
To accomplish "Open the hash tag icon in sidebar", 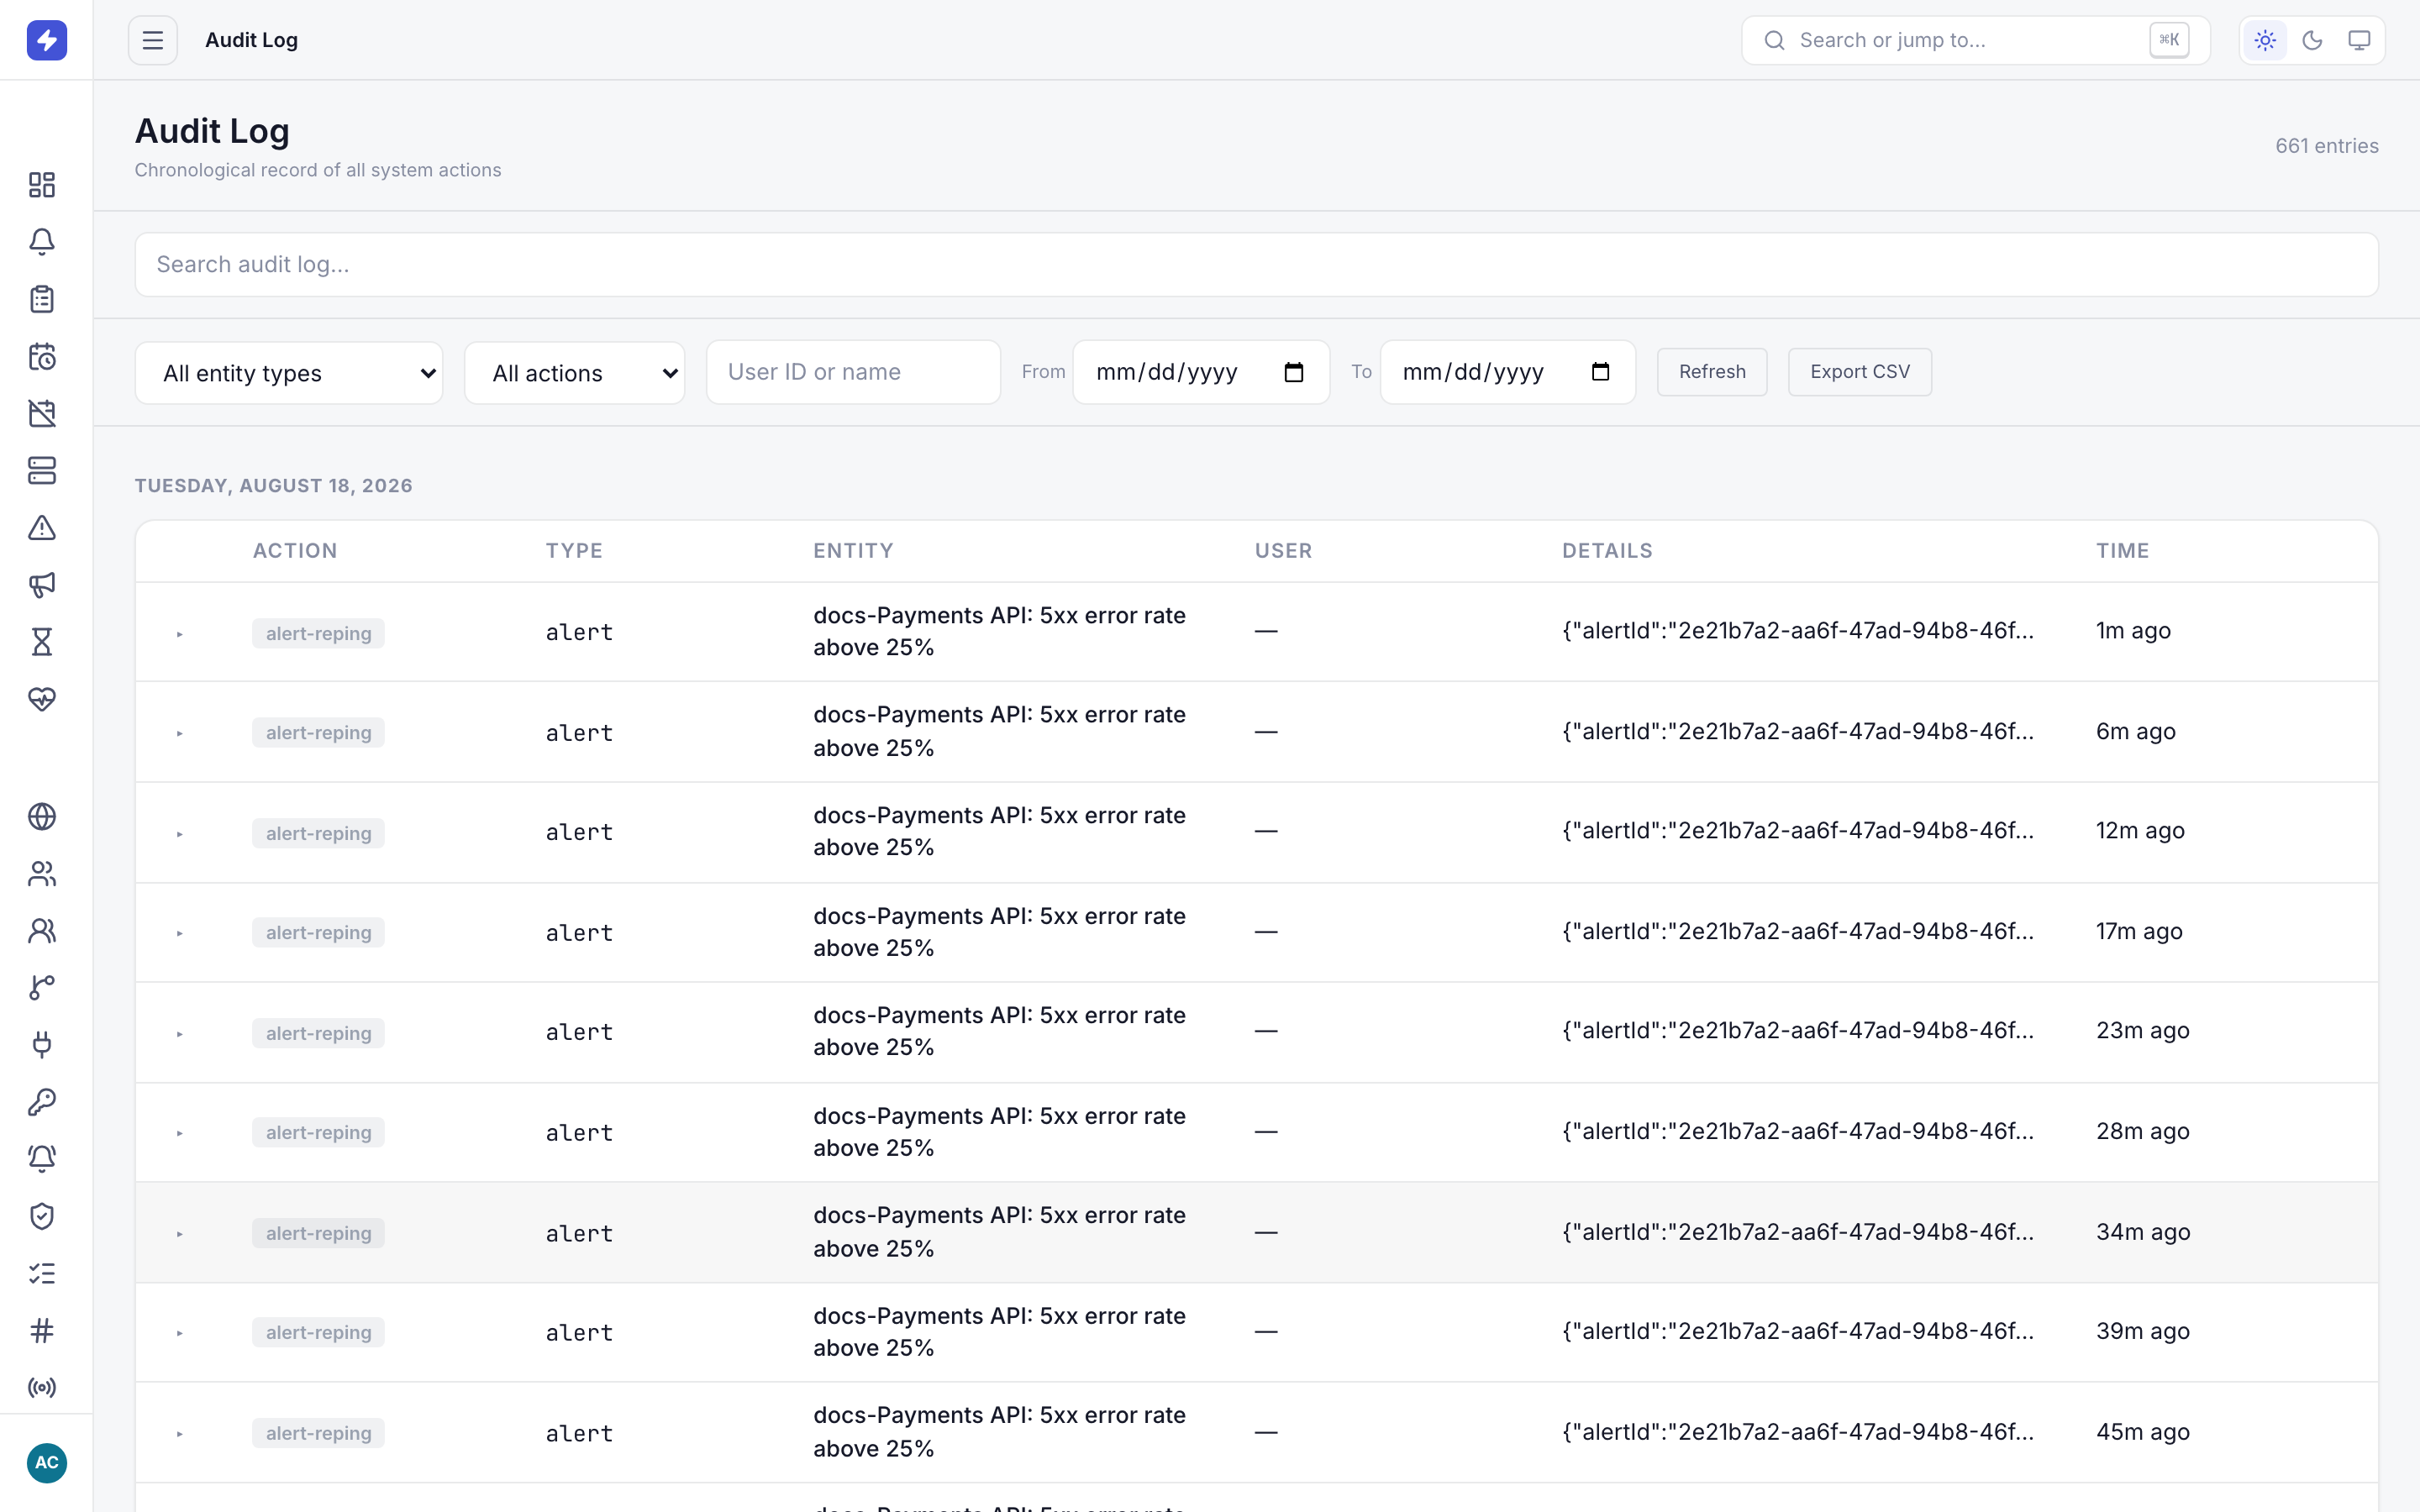I will [x=42, y=1330].
